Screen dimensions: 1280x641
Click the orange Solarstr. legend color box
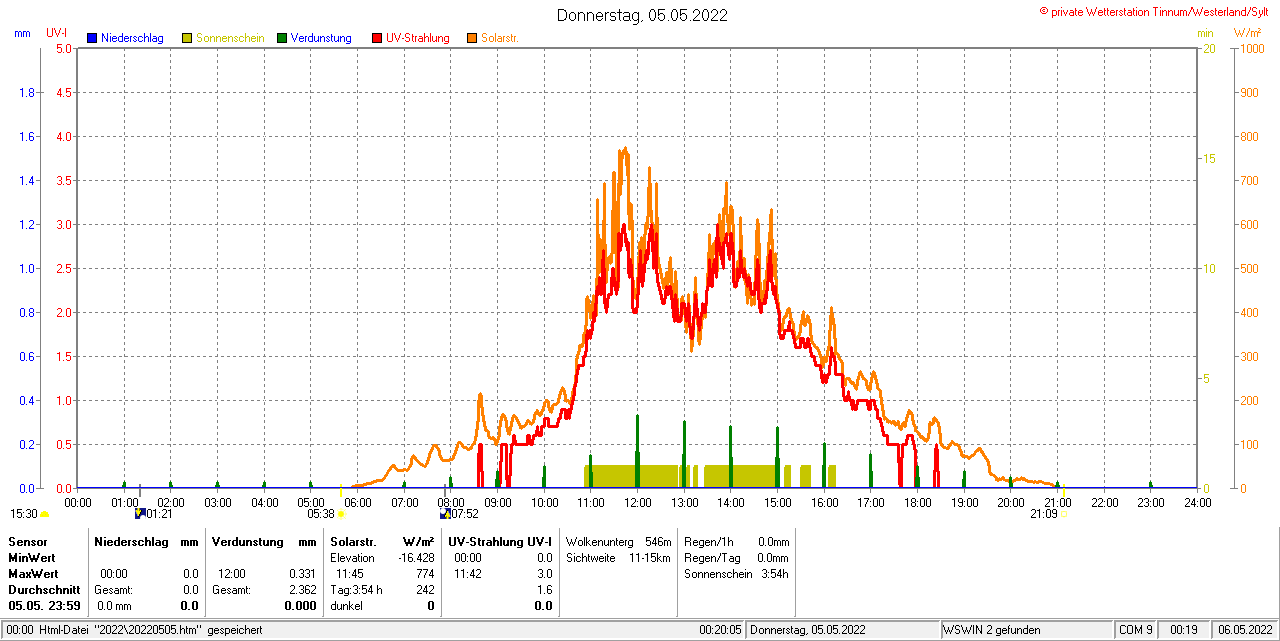472,38
